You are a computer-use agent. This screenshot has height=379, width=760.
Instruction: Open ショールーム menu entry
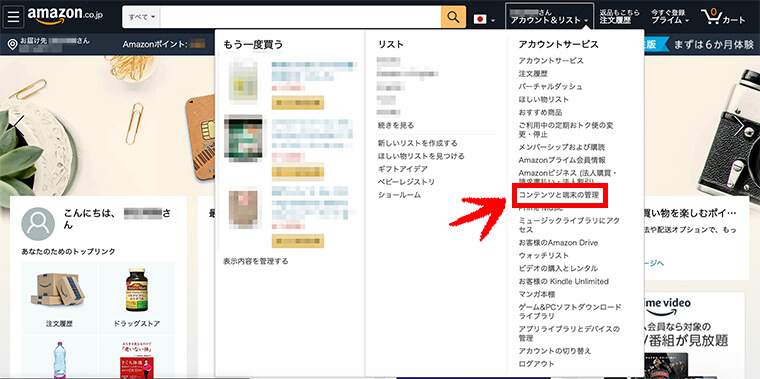[x=399, y=195]
